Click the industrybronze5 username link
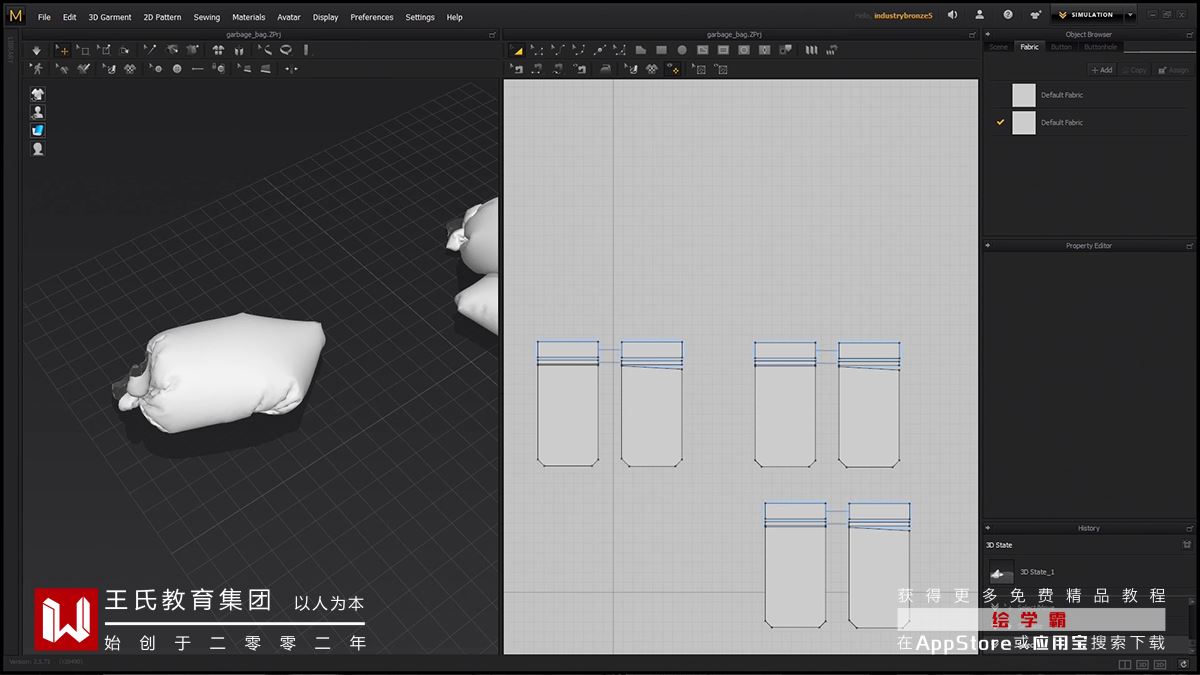1200x675 pixels. pyautogui.click(x=903, y=17)
